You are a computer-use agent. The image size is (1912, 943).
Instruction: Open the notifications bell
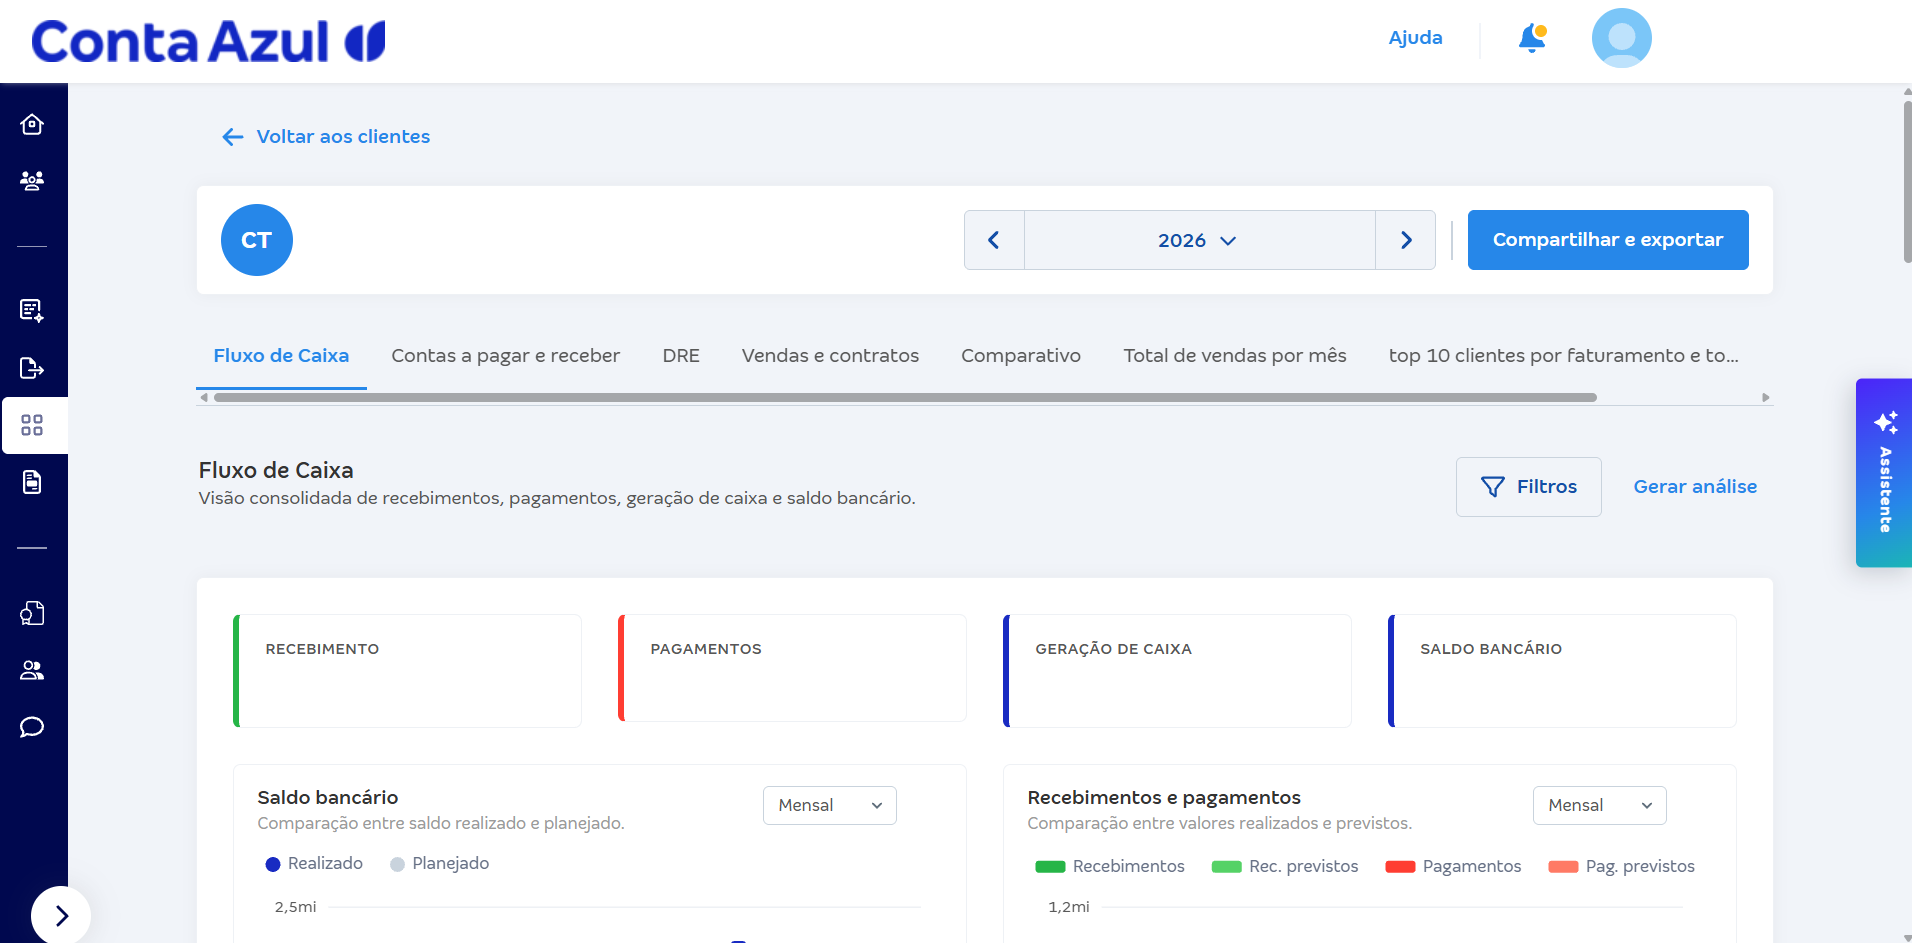tap(1532, 38)
